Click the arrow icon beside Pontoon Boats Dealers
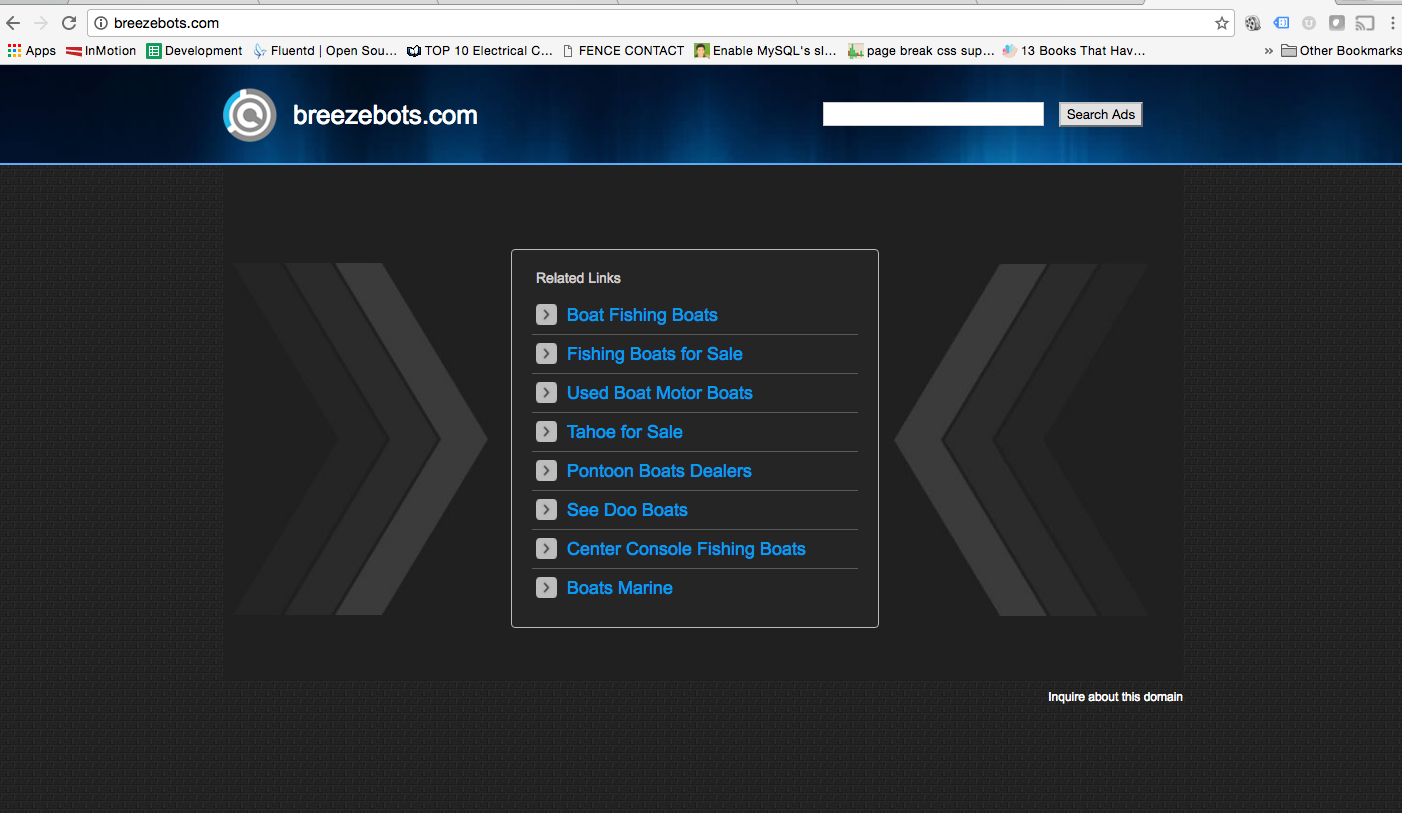Screen dimensions: 1402x813 [x=546, y=471]
